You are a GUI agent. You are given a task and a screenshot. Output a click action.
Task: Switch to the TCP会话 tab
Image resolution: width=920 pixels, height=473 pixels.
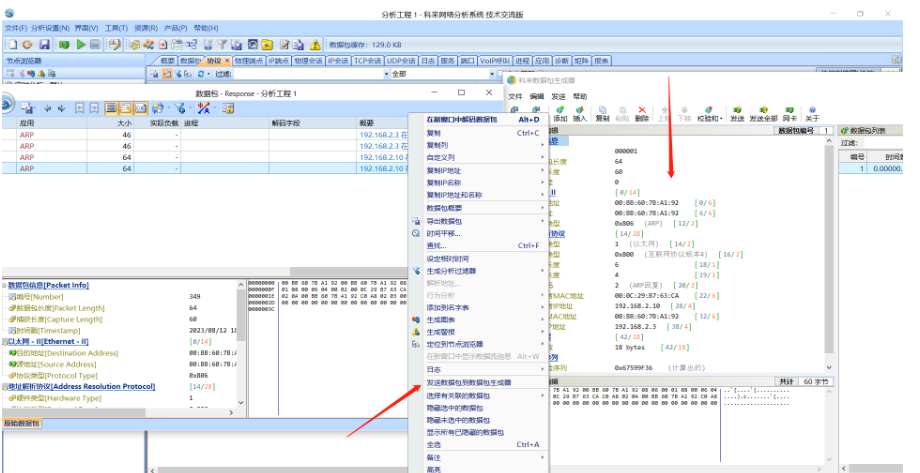(x=367, y=60)
